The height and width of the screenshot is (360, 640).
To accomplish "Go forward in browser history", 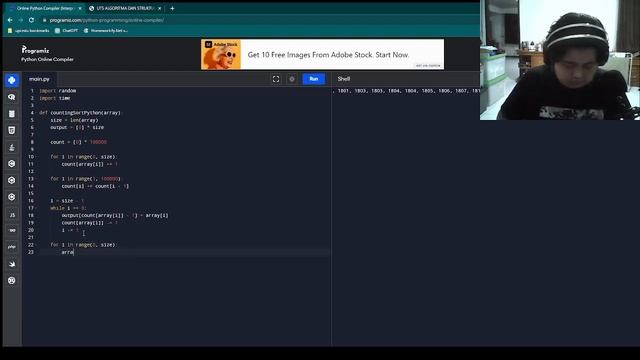I will (x=20, y=20).
